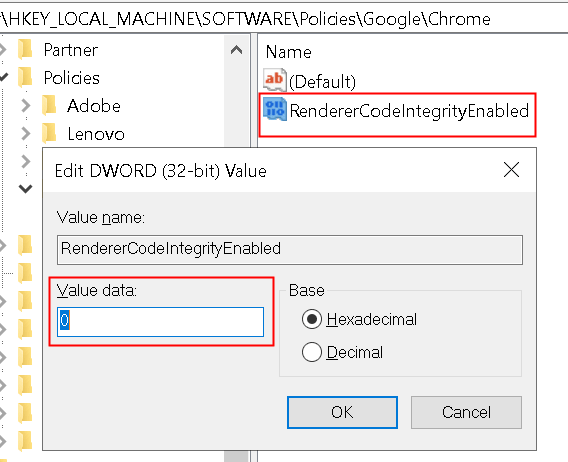This screenshot has height=462, width=568.
Task: Collapse the Policies key
Action: [4, 77]
